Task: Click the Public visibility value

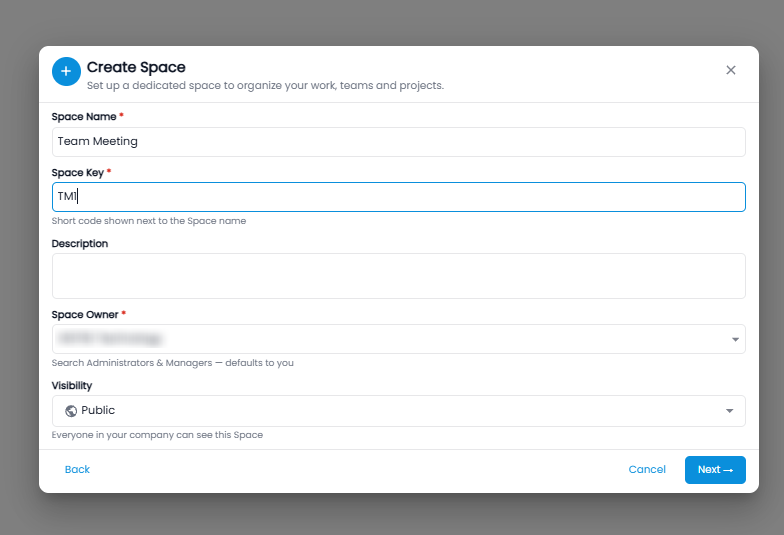Action: (98, 410)
